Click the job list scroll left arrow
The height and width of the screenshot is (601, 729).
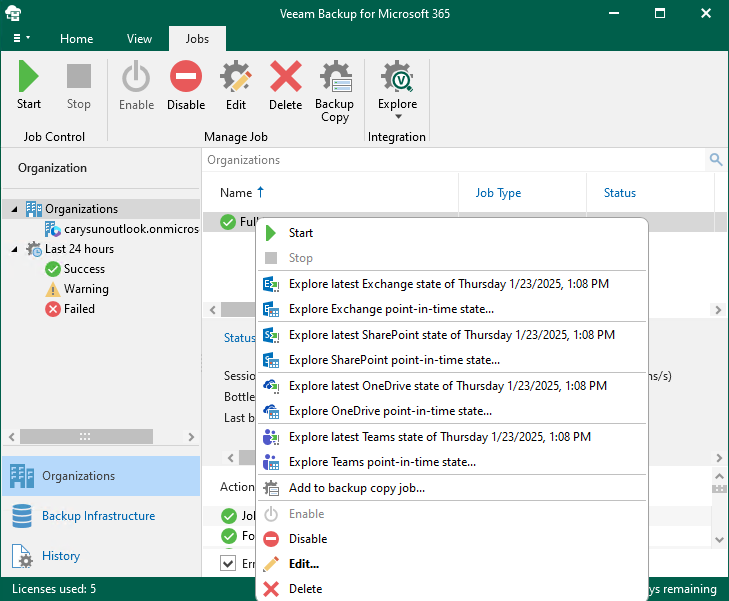pos(213,310)
